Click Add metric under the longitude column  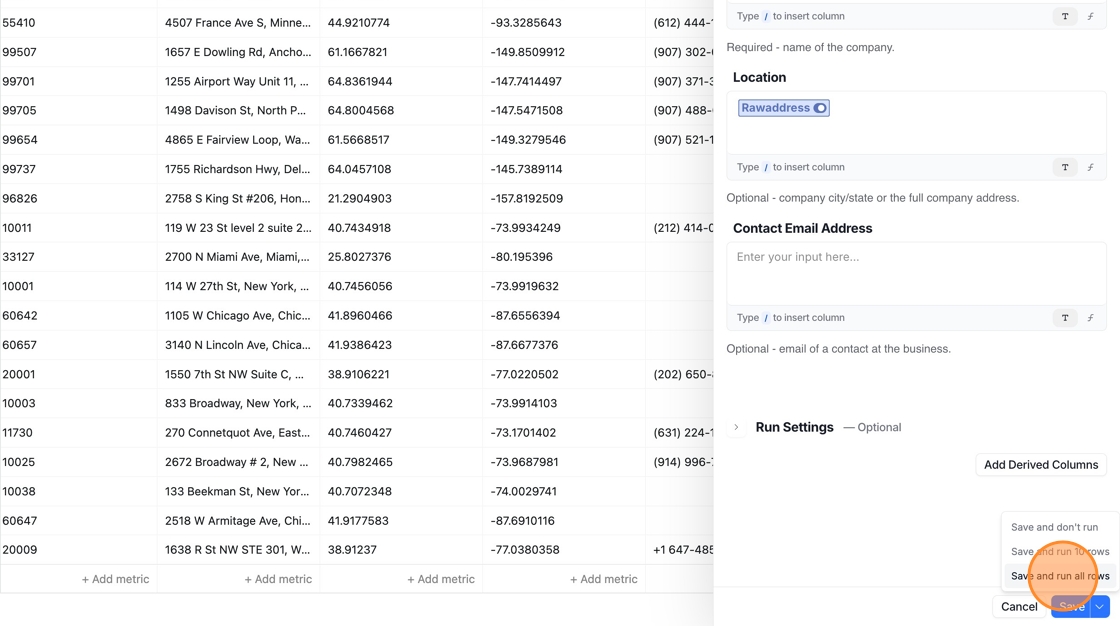pos(604,580)
